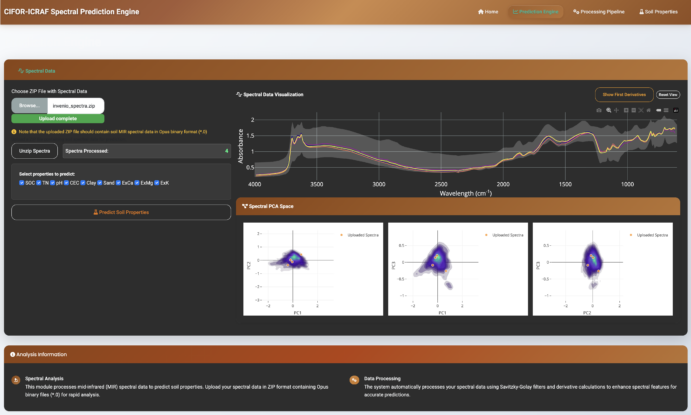Screen dimensions: 691x415
Task: Open the Soil Properties nav item
Action: tap(658, 12)
